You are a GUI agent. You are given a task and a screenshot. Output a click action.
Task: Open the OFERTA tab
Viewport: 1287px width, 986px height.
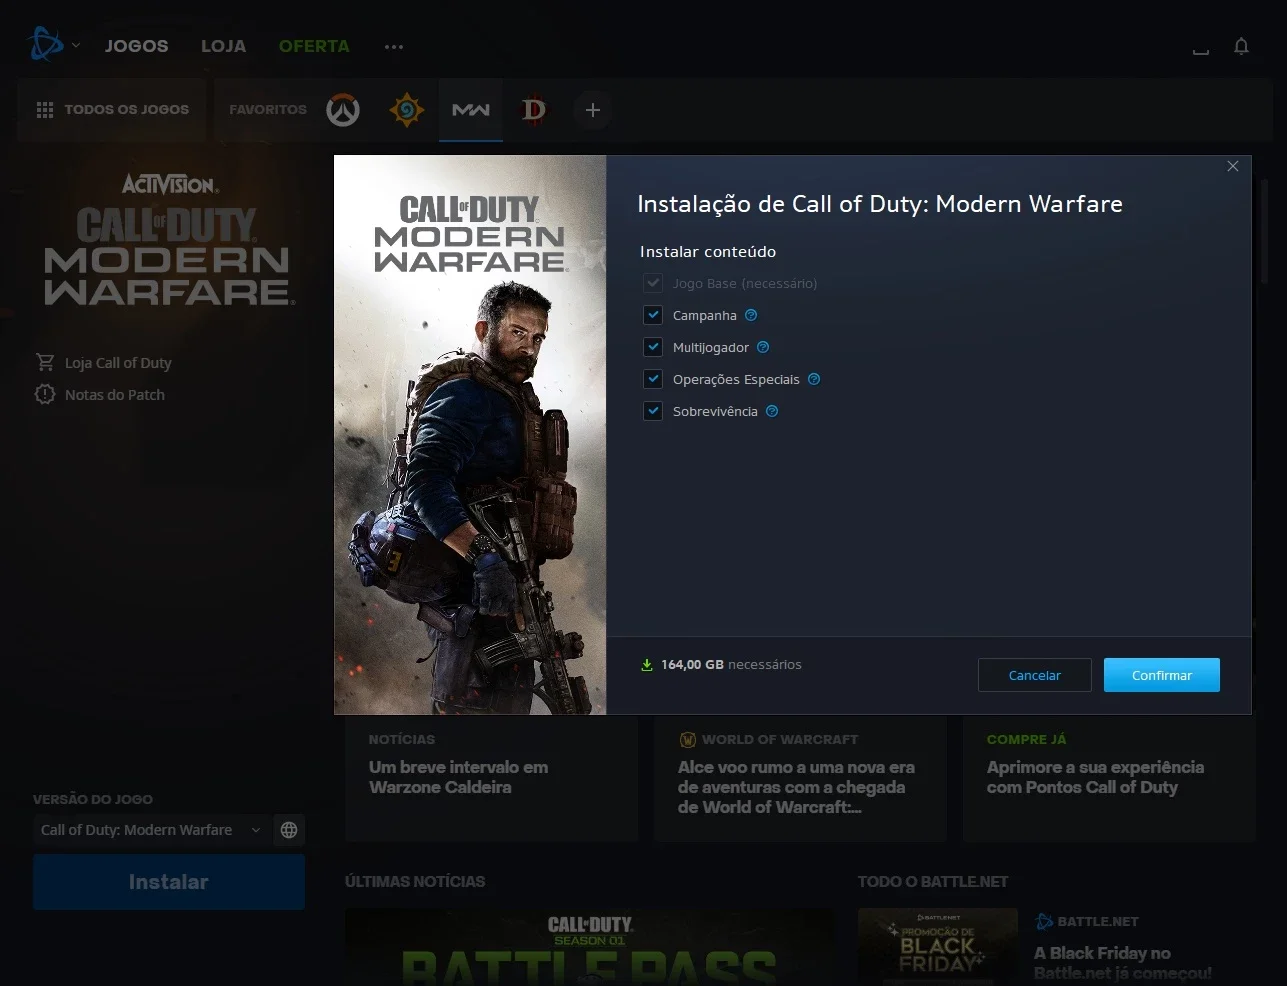point(314,46)
